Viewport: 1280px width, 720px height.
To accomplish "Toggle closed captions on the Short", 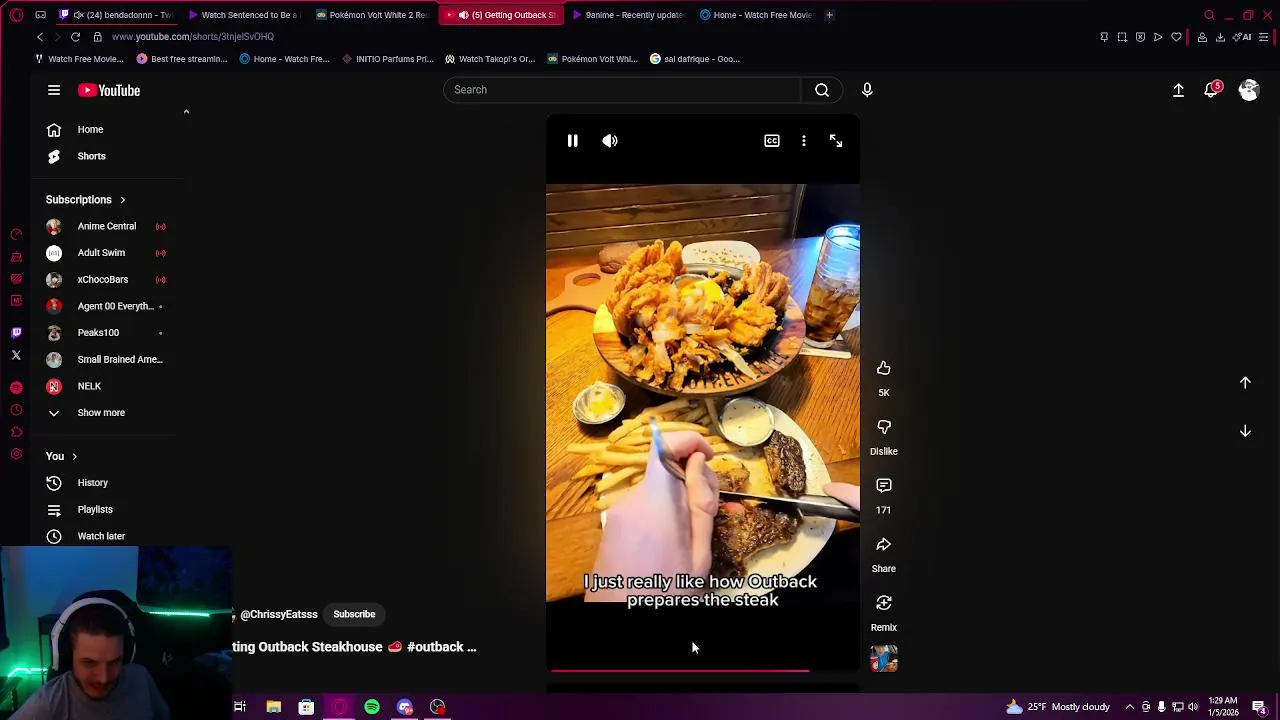I will coord(772,141).
